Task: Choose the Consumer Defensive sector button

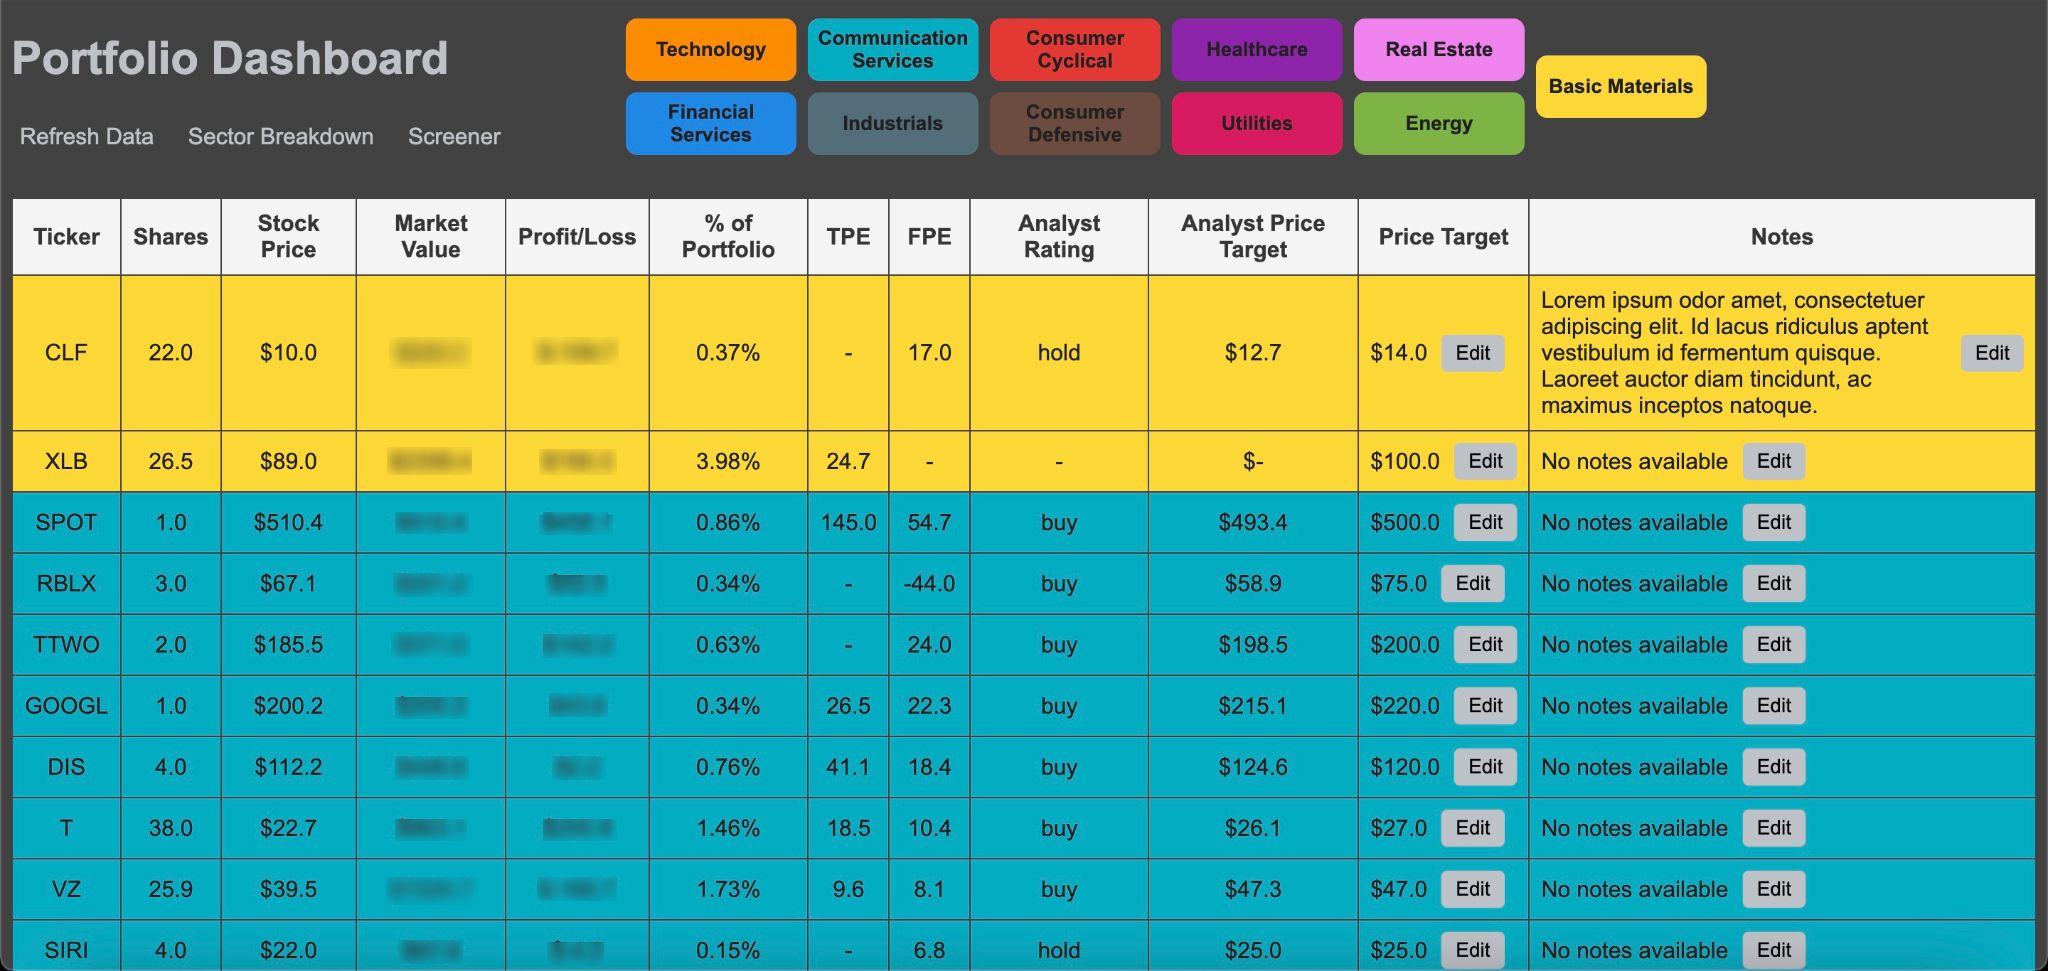Action: click(x=1075, y=123)
